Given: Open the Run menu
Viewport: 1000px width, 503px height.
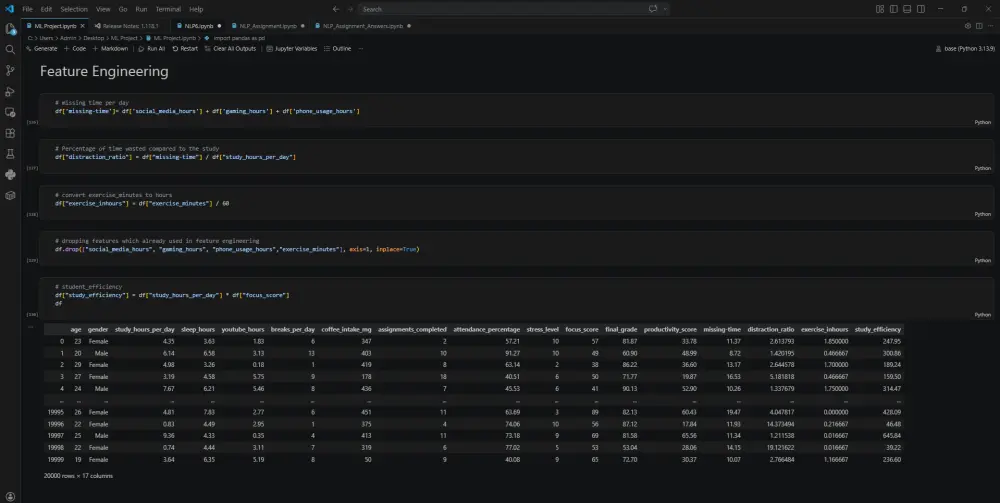Looking at the screenshot, I should [x=141, y=9].
